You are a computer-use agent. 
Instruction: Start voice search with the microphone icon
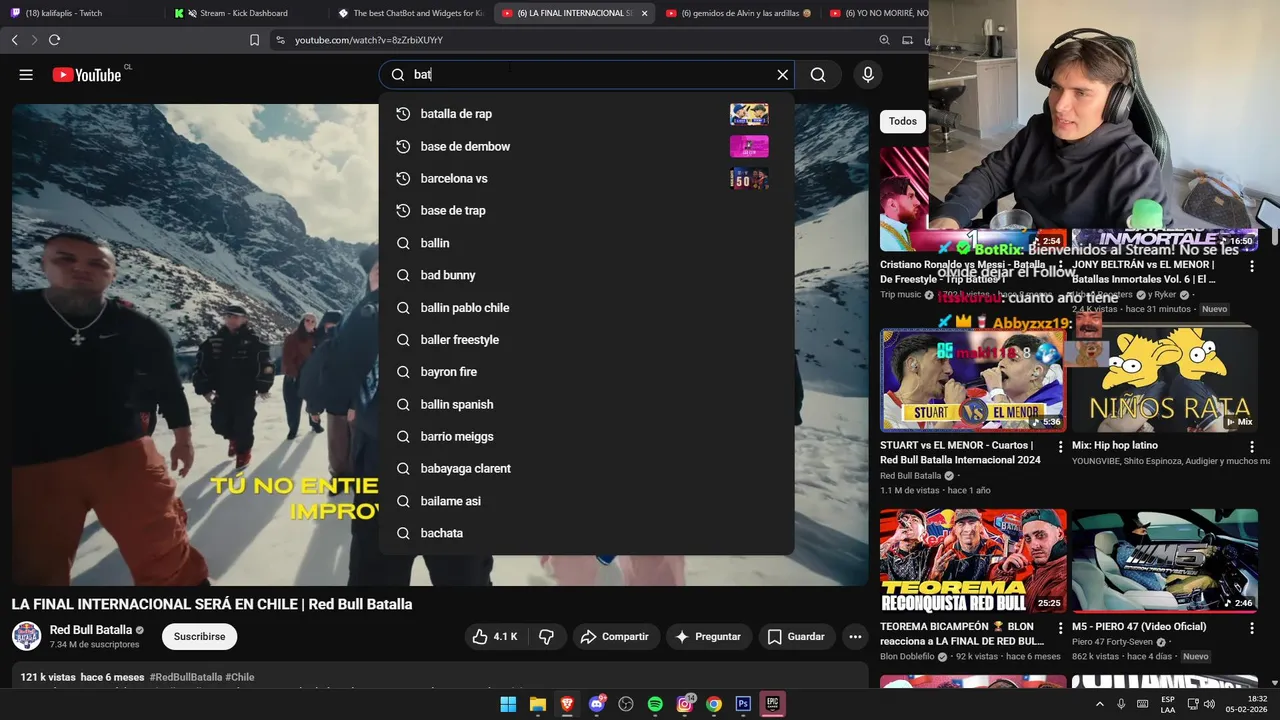coord(868,75)
